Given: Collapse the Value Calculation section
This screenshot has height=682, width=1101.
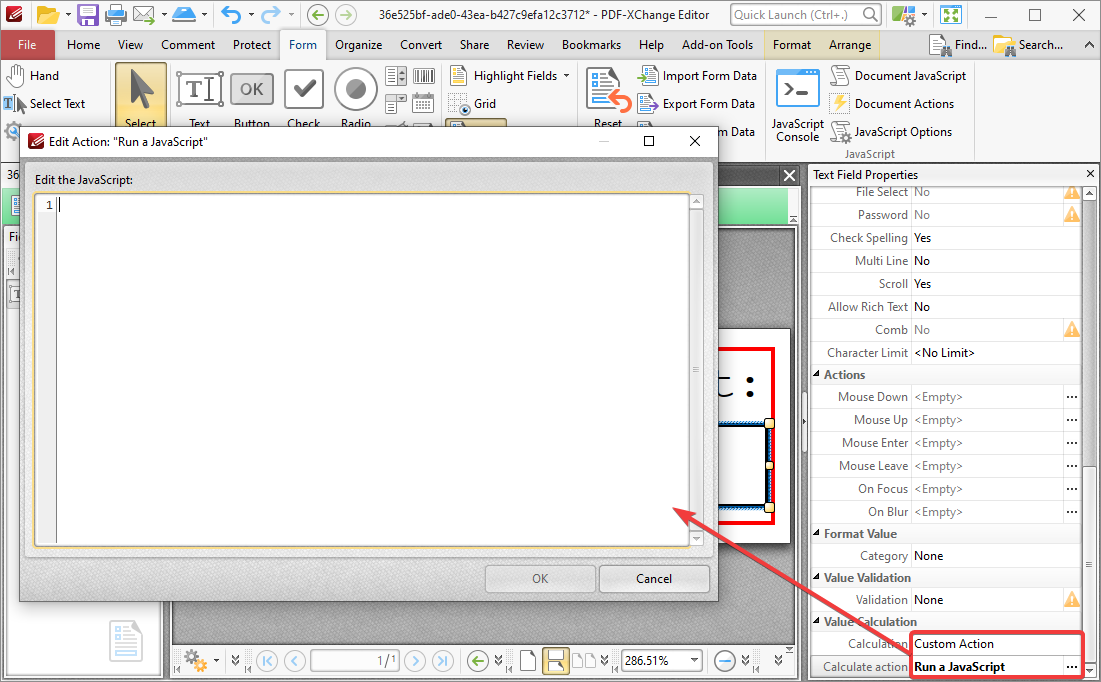Looking at the screenshot, I should tap(817, 621).
